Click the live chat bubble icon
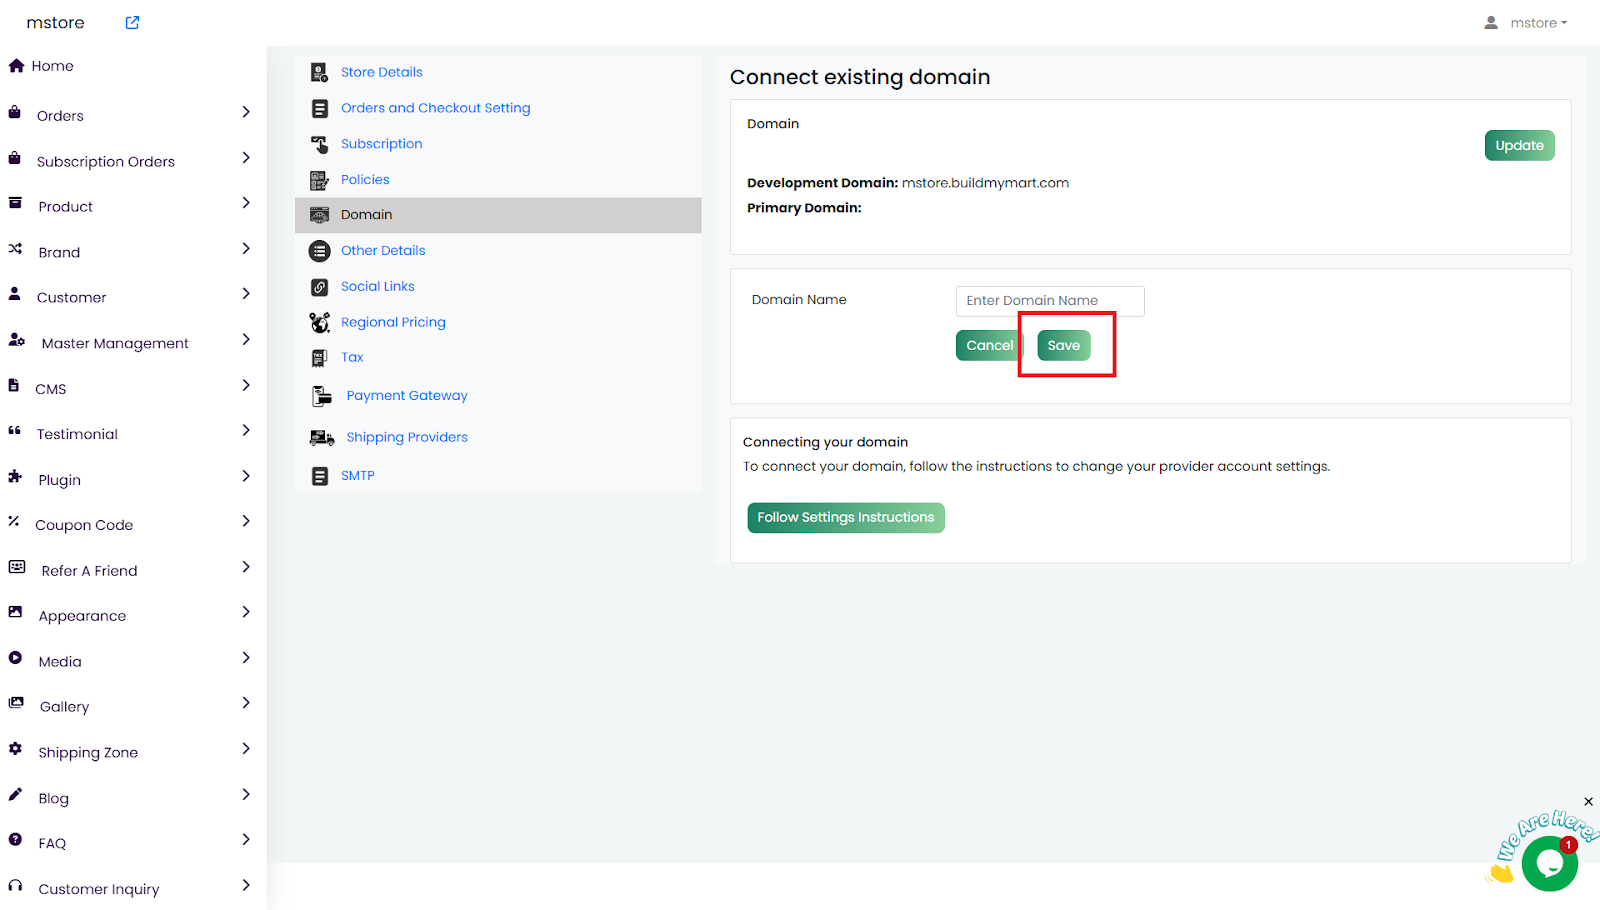This screenshot has height=910, width=1600. click(x=1548, y=863)
